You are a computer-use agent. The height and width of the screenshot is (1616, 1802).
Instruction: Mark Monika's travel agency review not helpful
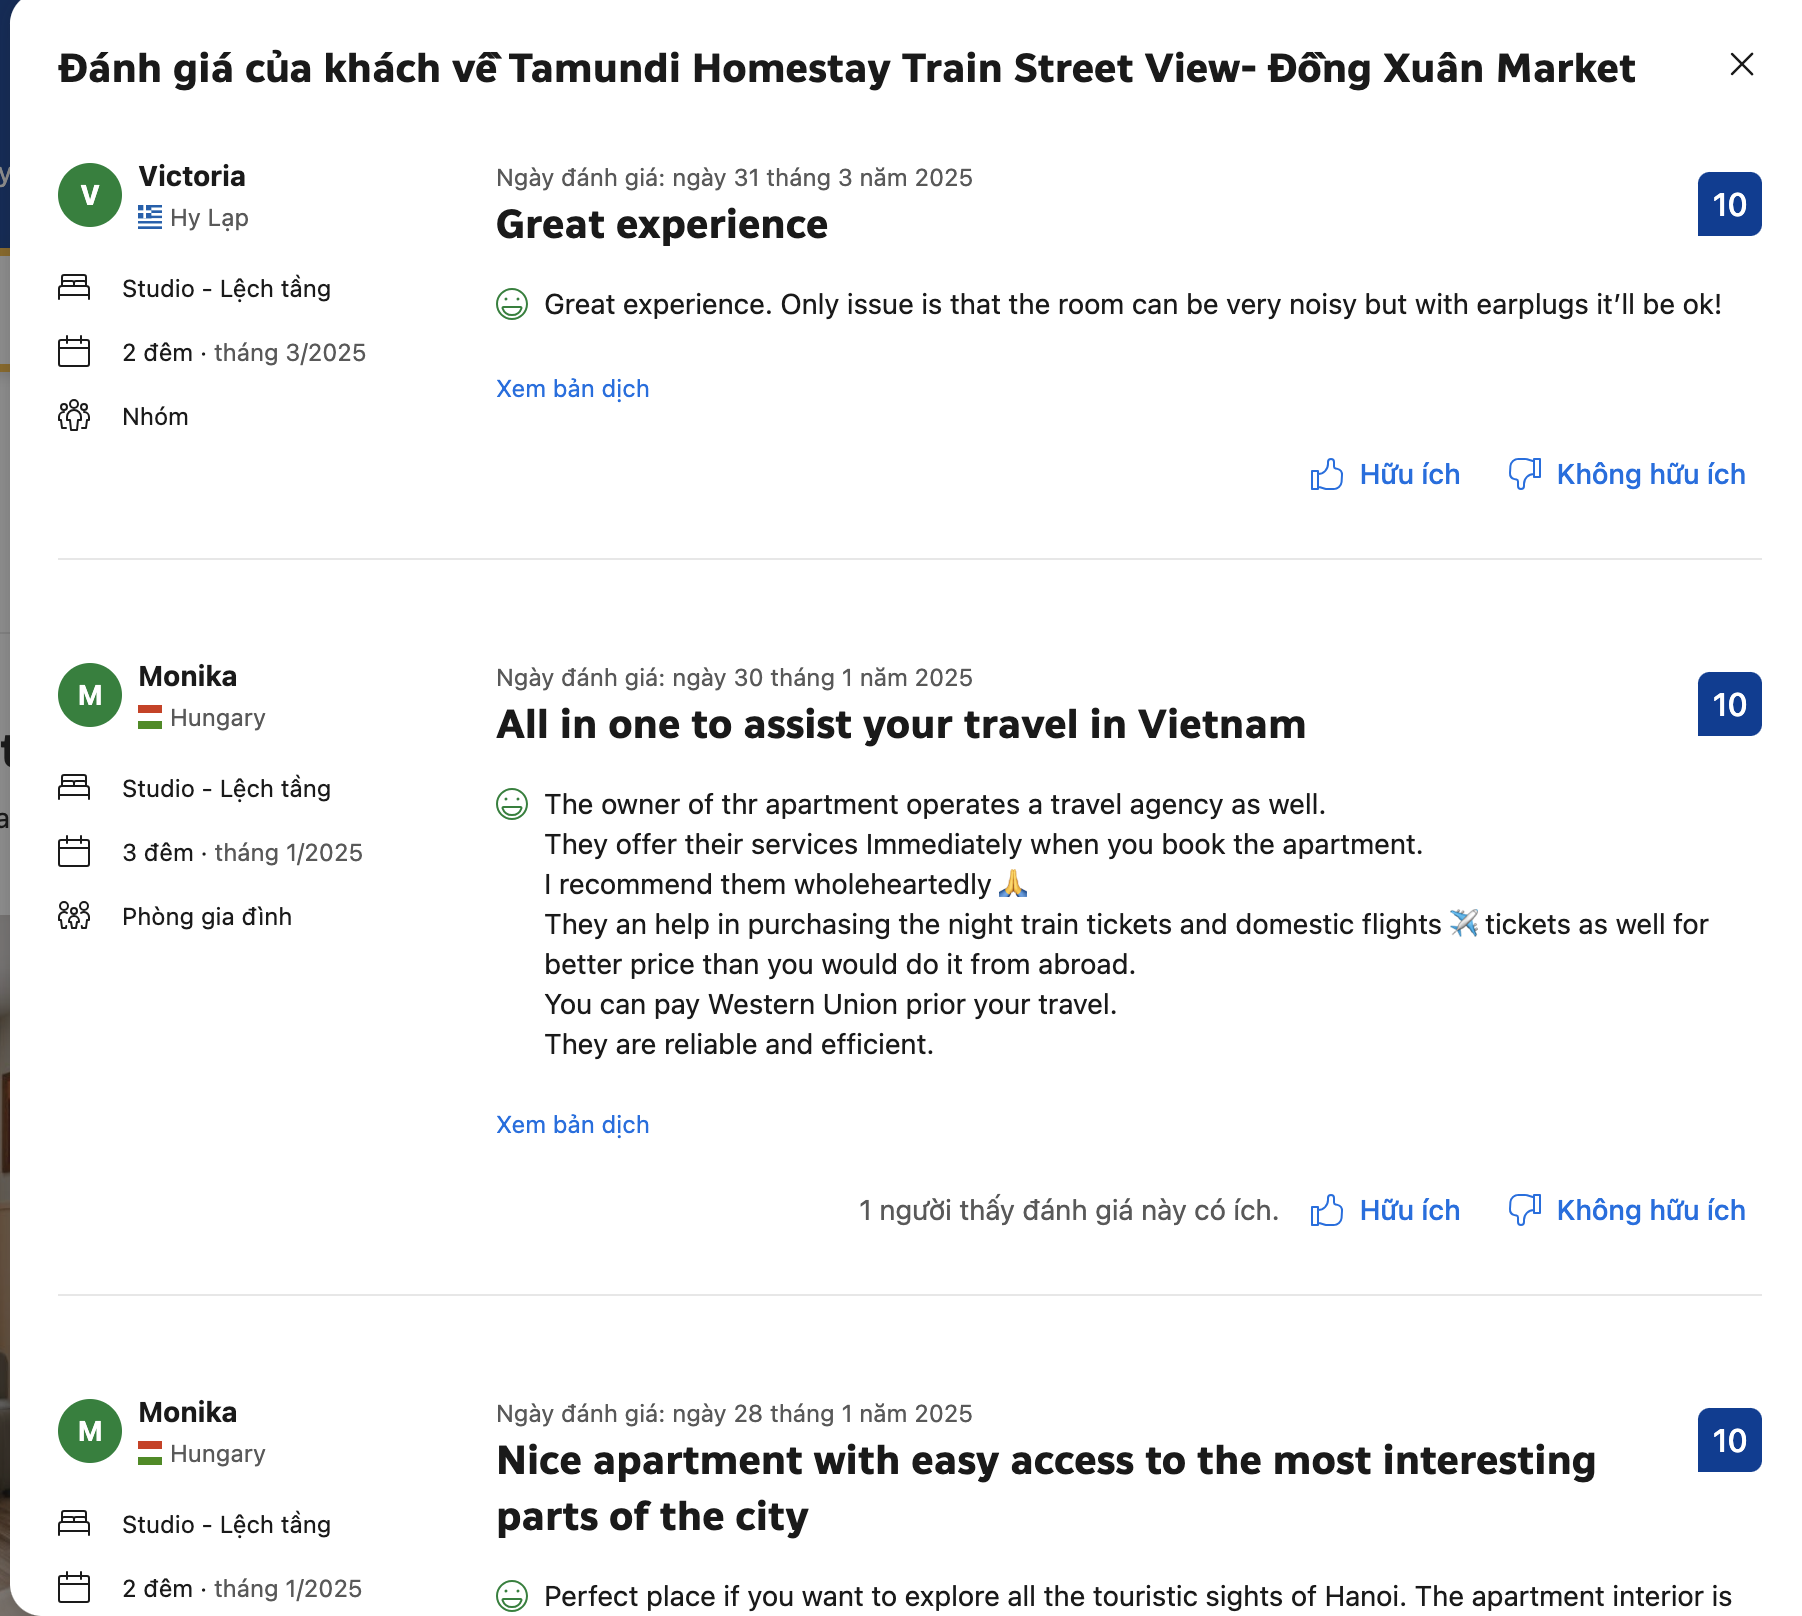pyautogui.click(x=1627, y=1210)
